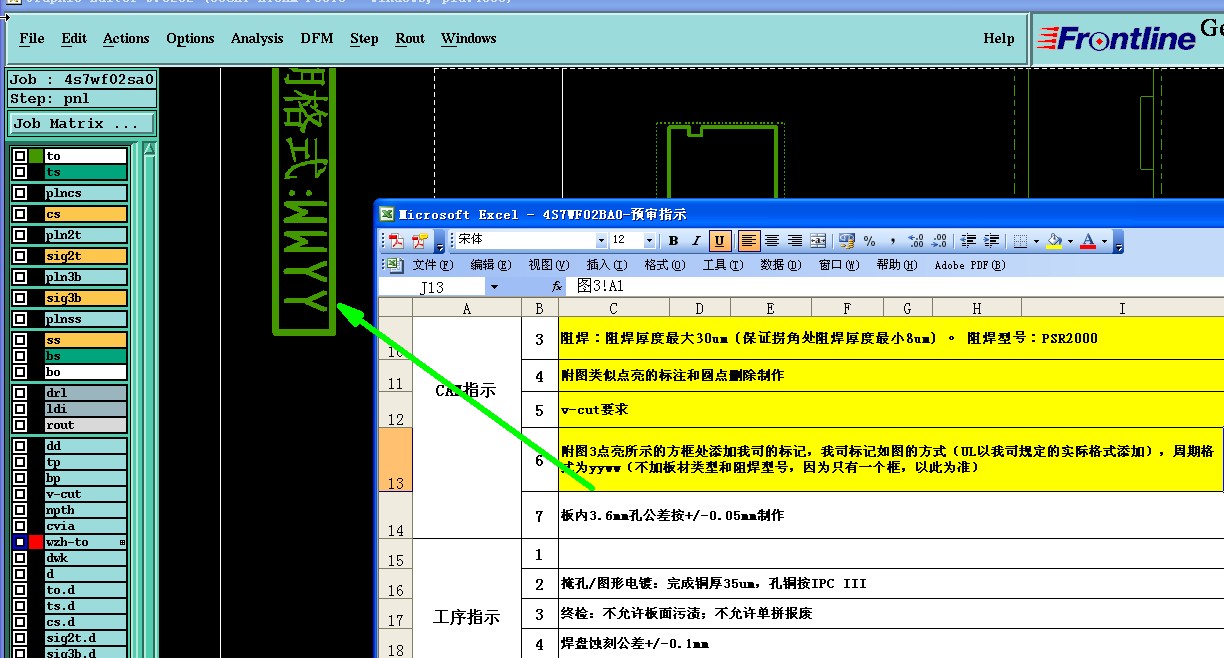Toggle checkbox for layer pln3b
Viewport: 1224px width, 658px height.
pyautogui.click(x=20, y=277)
